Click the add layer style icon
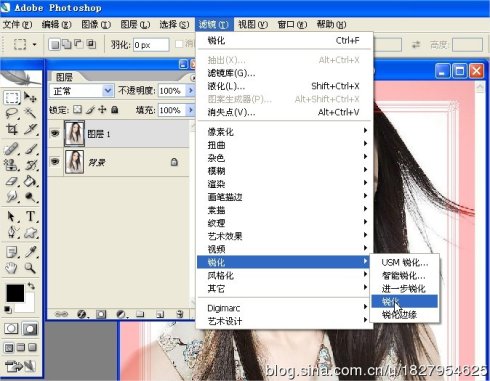The width and height of the screenshot is (490, 381). point(82,314)
